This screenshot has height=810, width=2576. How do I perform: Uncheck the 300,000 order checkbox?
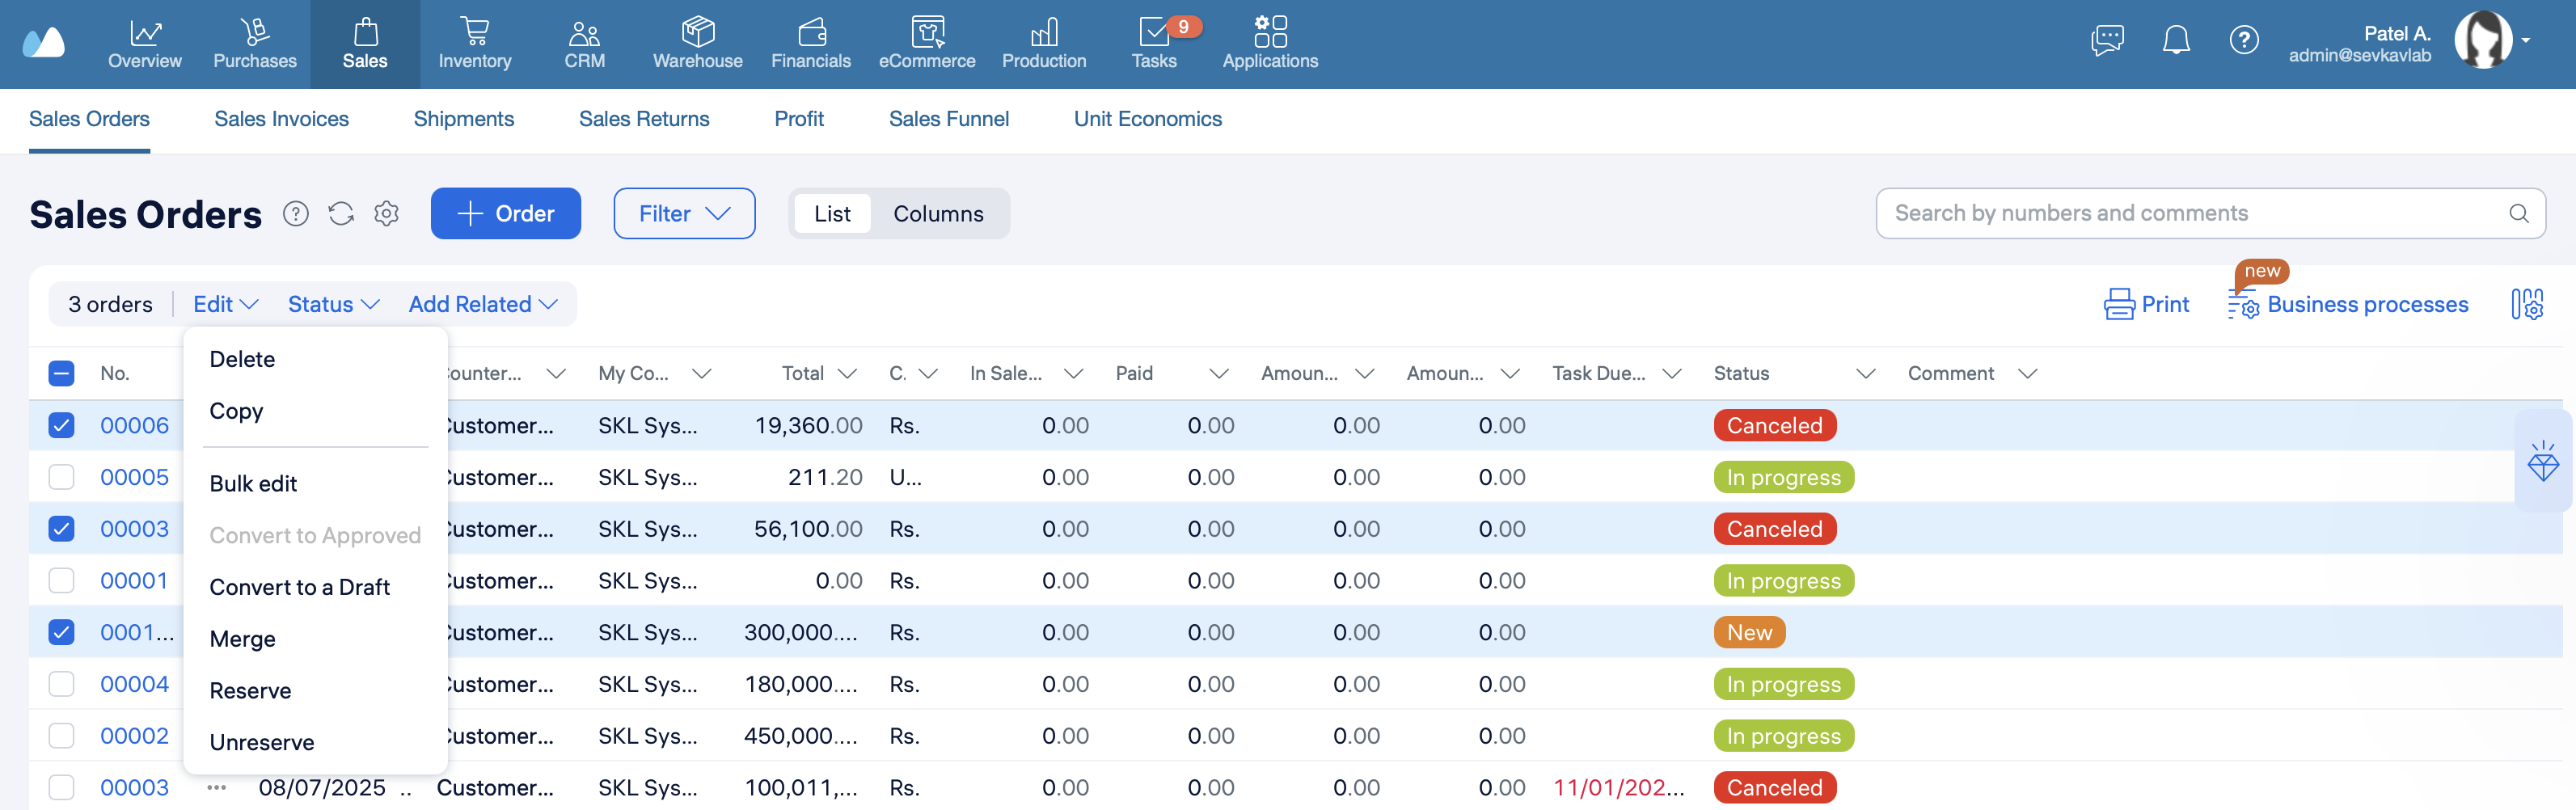pyautogui.click(x=61, y=633)
